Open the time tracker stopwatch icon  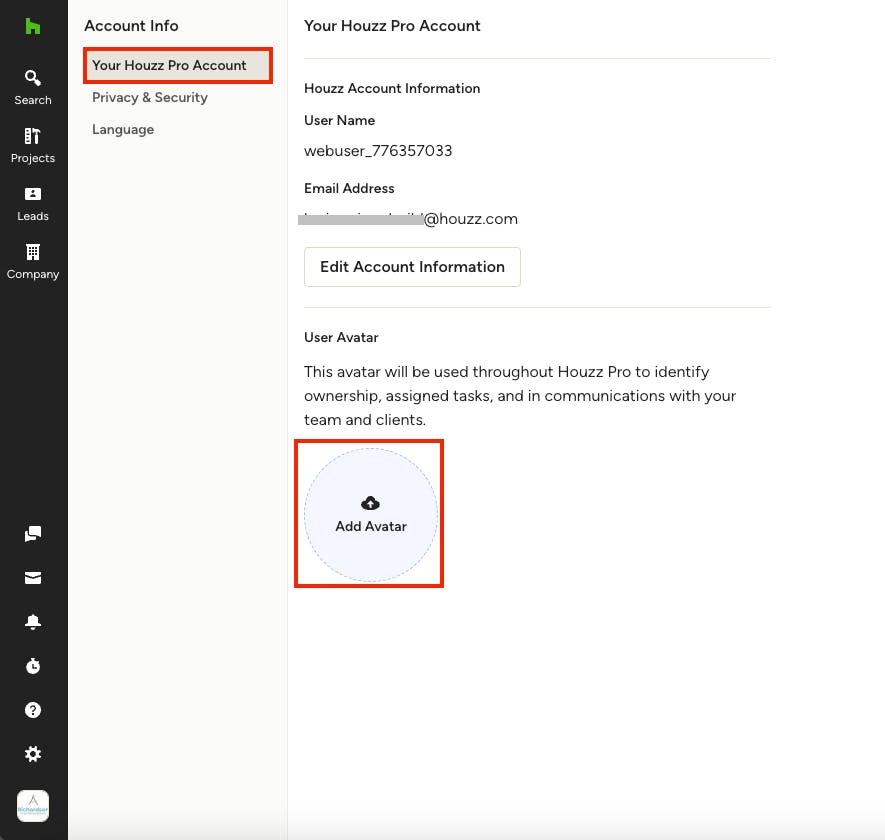33,666
